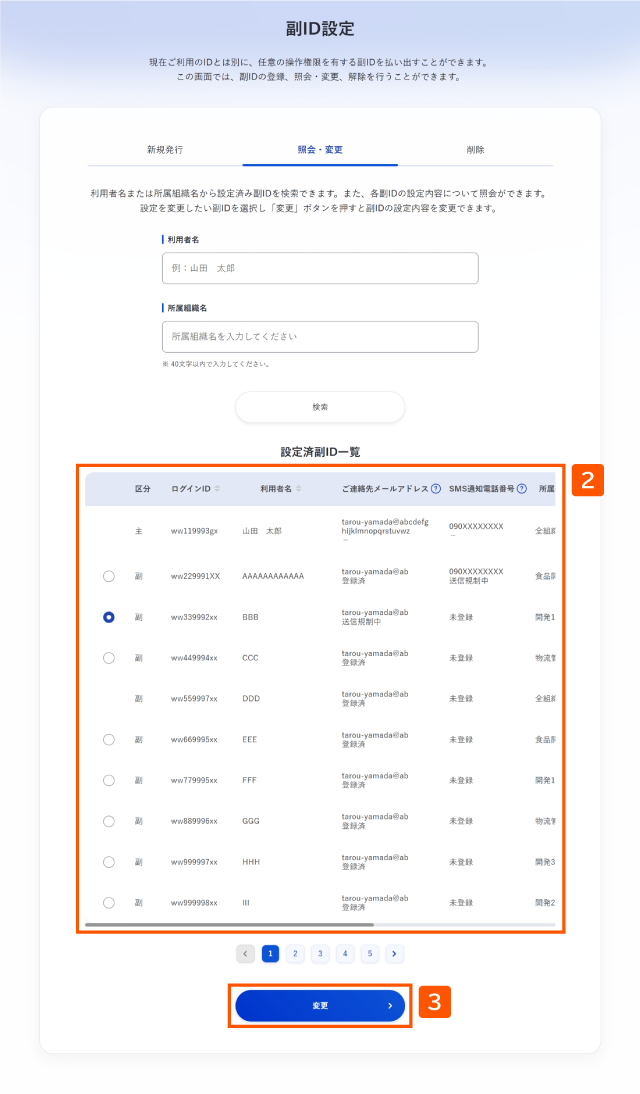This screenshot has width=640, height=1094.
Task: Click help icon beside ご連絡先メールアドレス header
Action: [436, 488]
